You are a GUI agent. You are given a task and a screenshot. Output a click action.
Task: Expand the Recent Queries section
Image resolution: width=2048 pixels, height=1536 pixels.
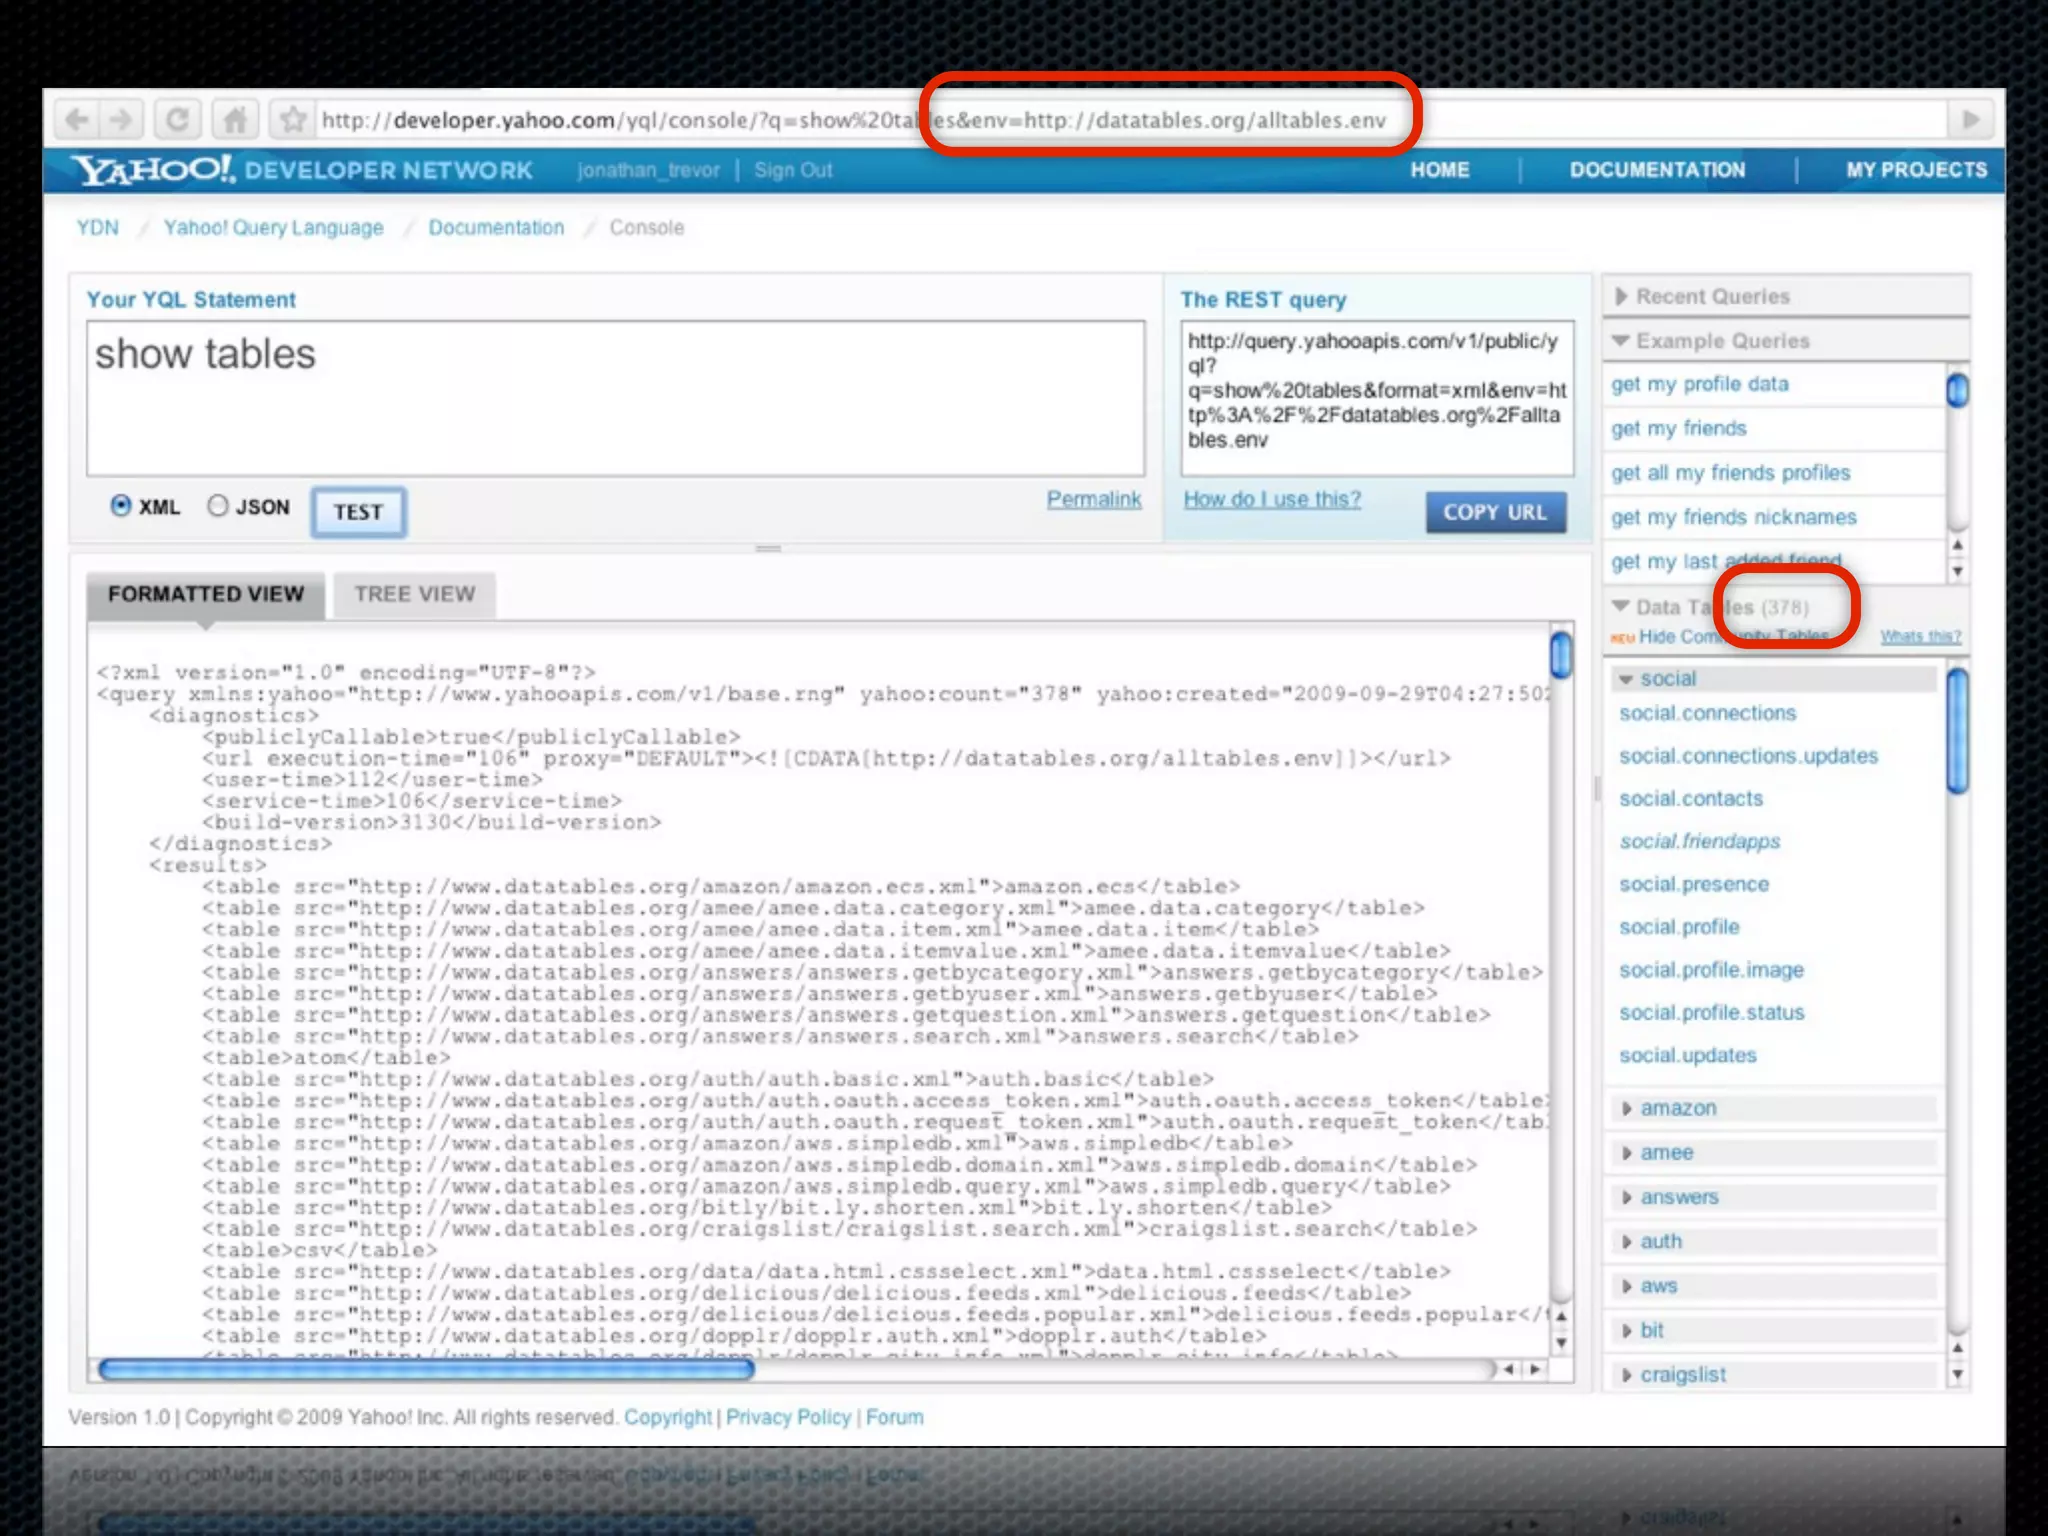[x=1712, y=297]
